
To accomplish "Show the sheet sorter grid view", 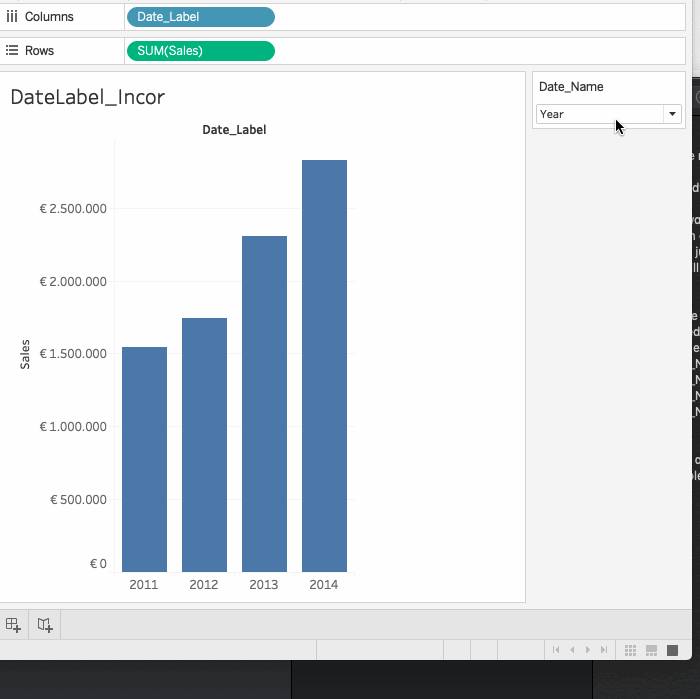I will tap(630, 650).
